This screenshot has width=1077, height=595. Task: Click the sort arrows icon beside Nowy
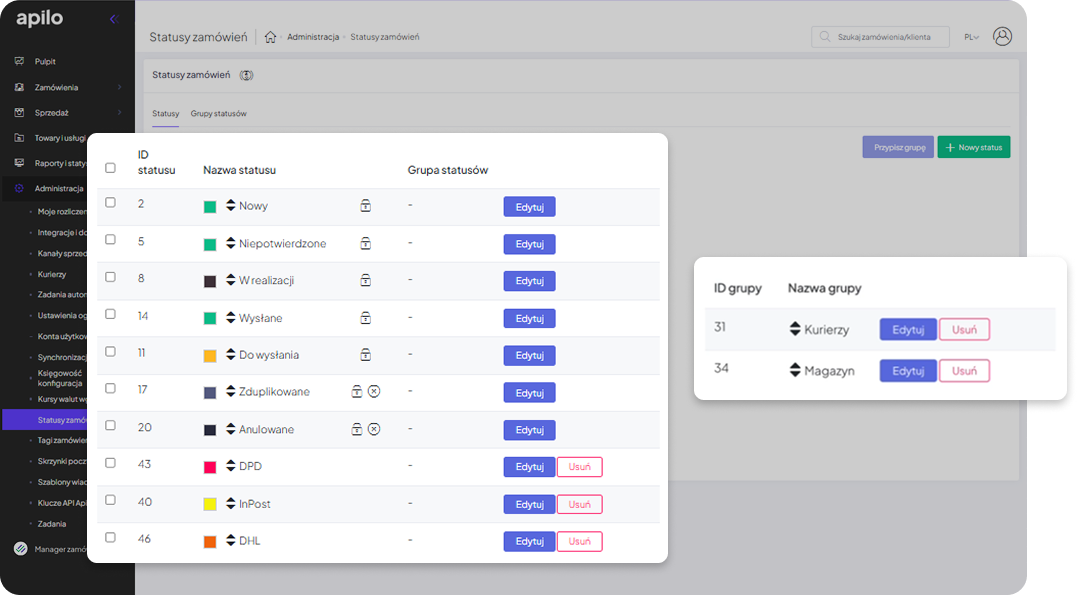230,206
